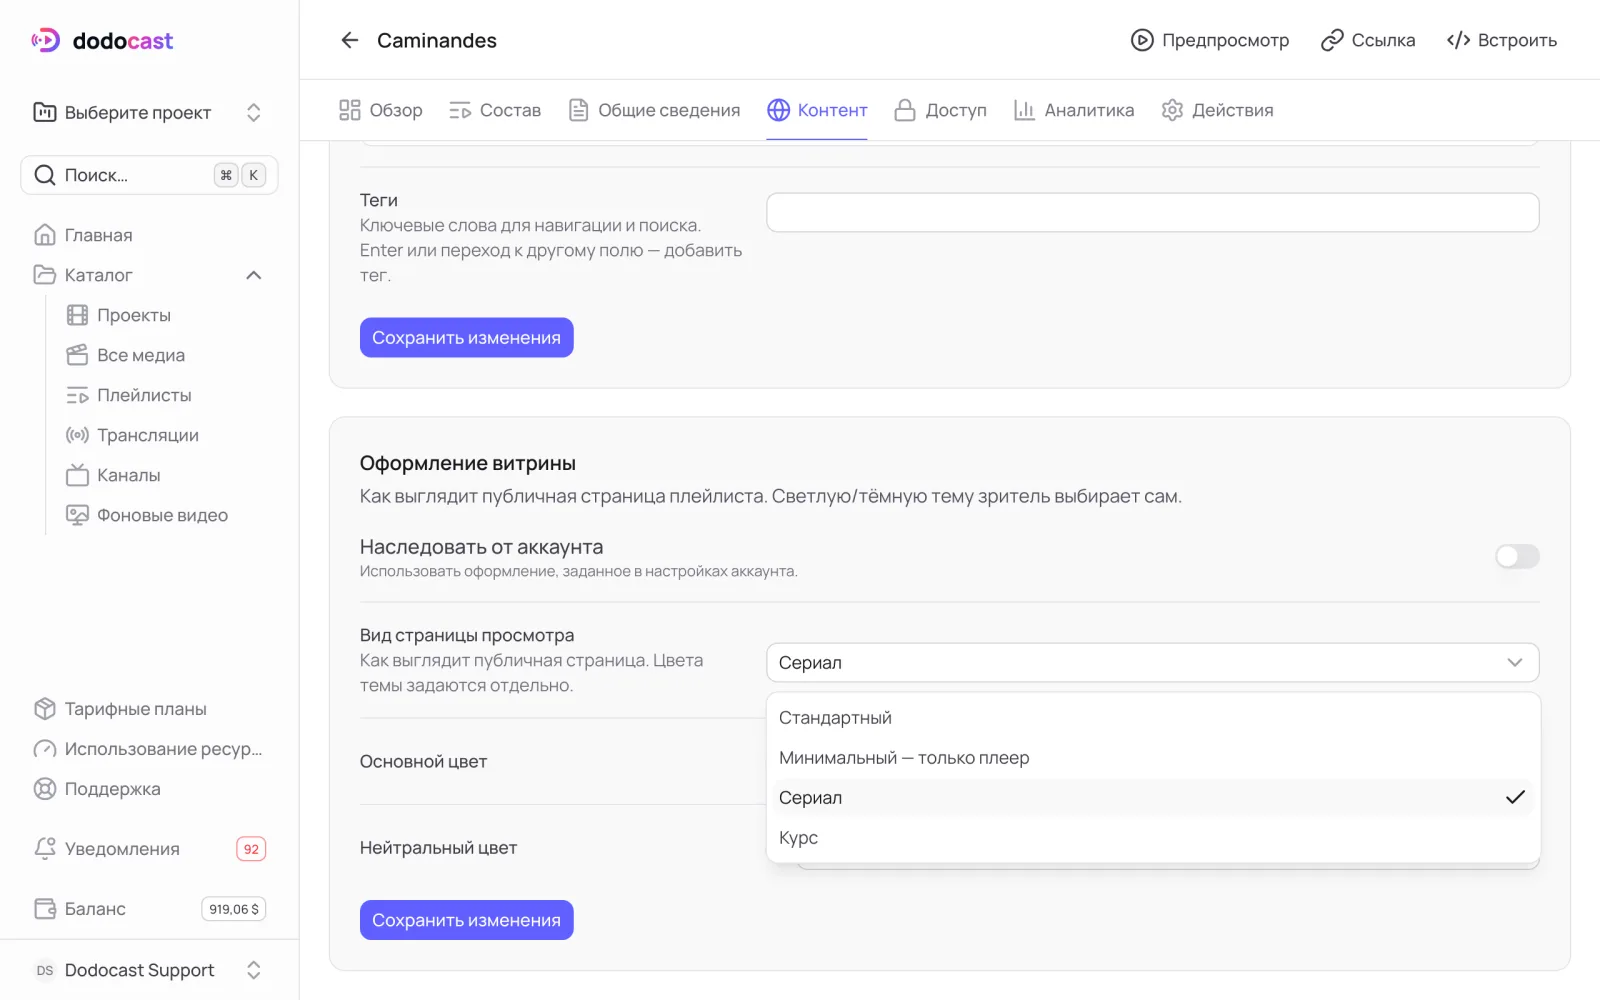Click the Поиск… search field

(149, 175)
